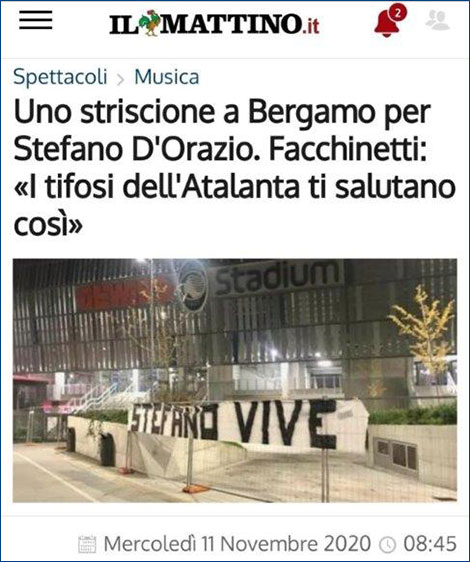Click the 08:45 publication time
470x562 pixels.
430,544
